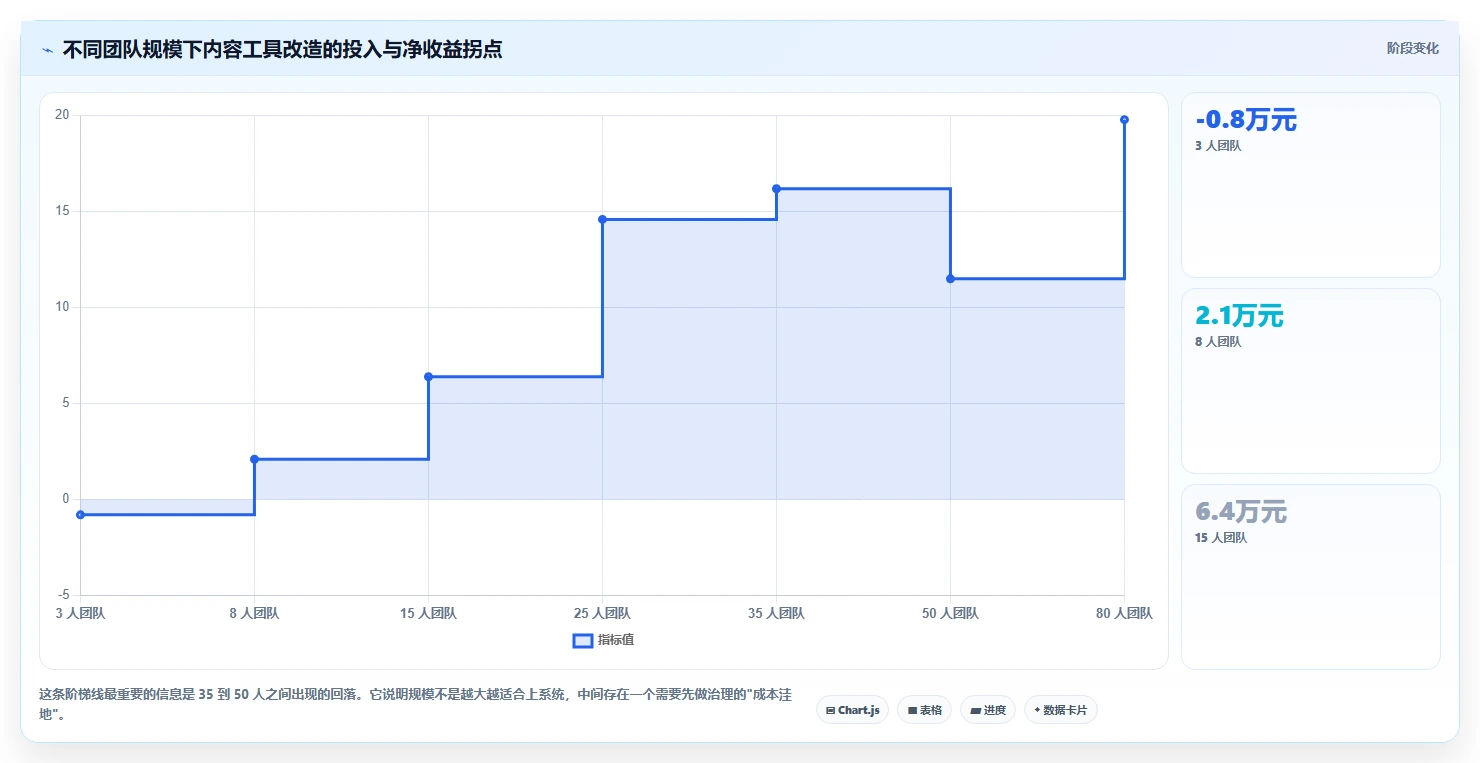Click the data point for 3 人团队
Image resolution: width=1480 pixels, height=763 pixels.
coord(80,515)
